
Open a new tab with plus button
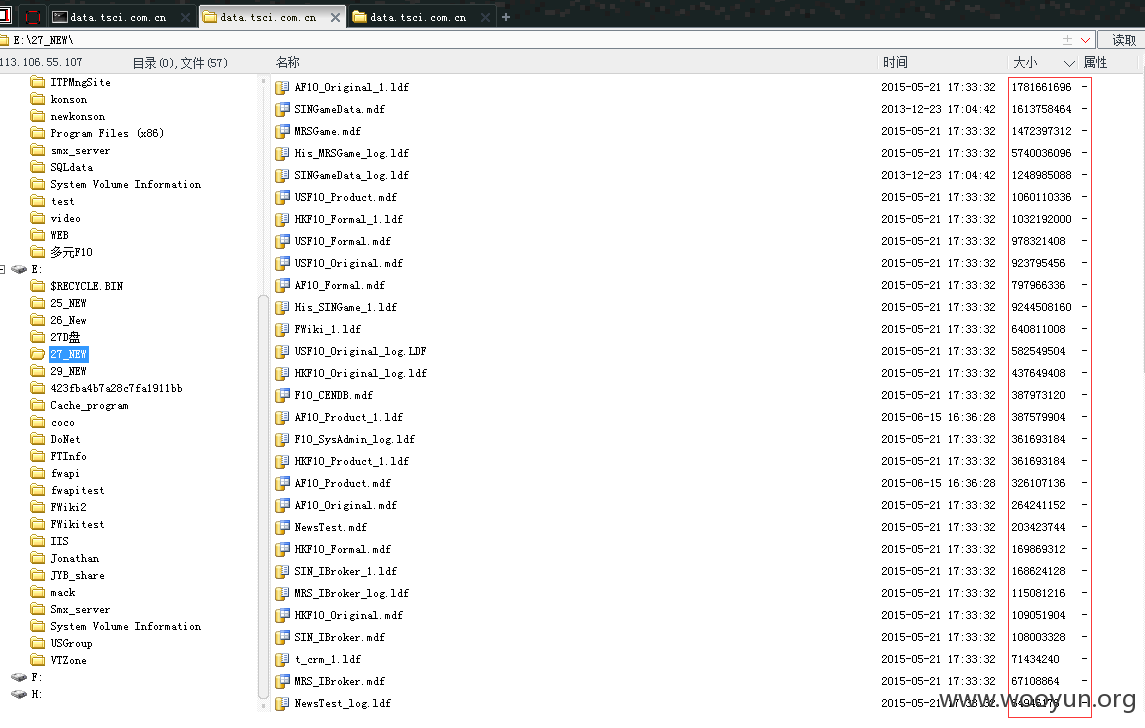[x=505, y=18]
